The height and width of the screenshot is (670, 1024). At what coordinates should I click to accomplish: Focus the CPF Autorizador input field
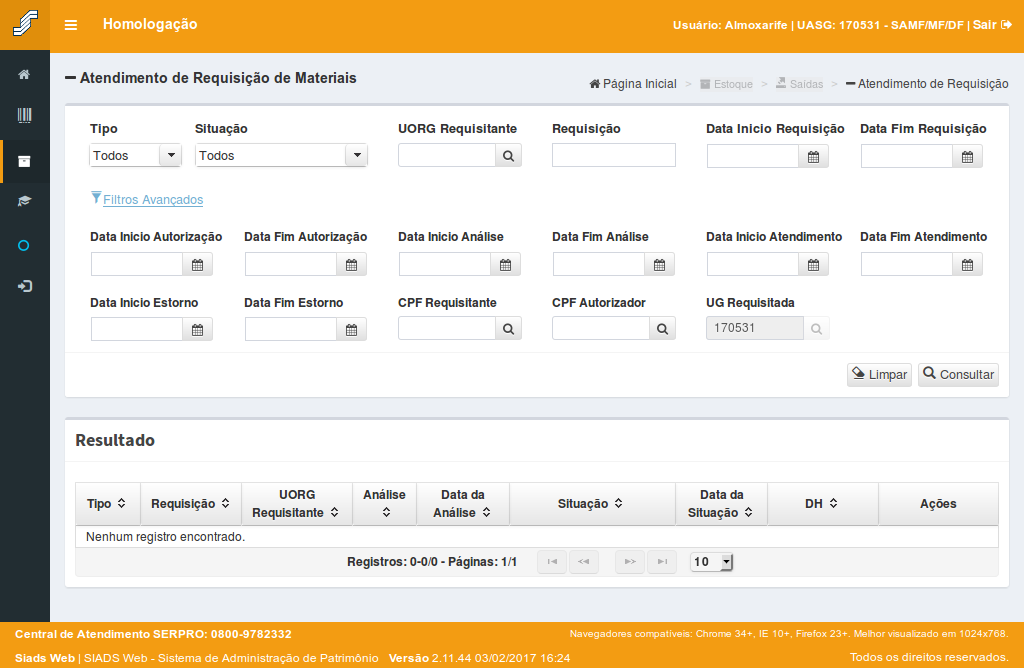tap(601, 328)
